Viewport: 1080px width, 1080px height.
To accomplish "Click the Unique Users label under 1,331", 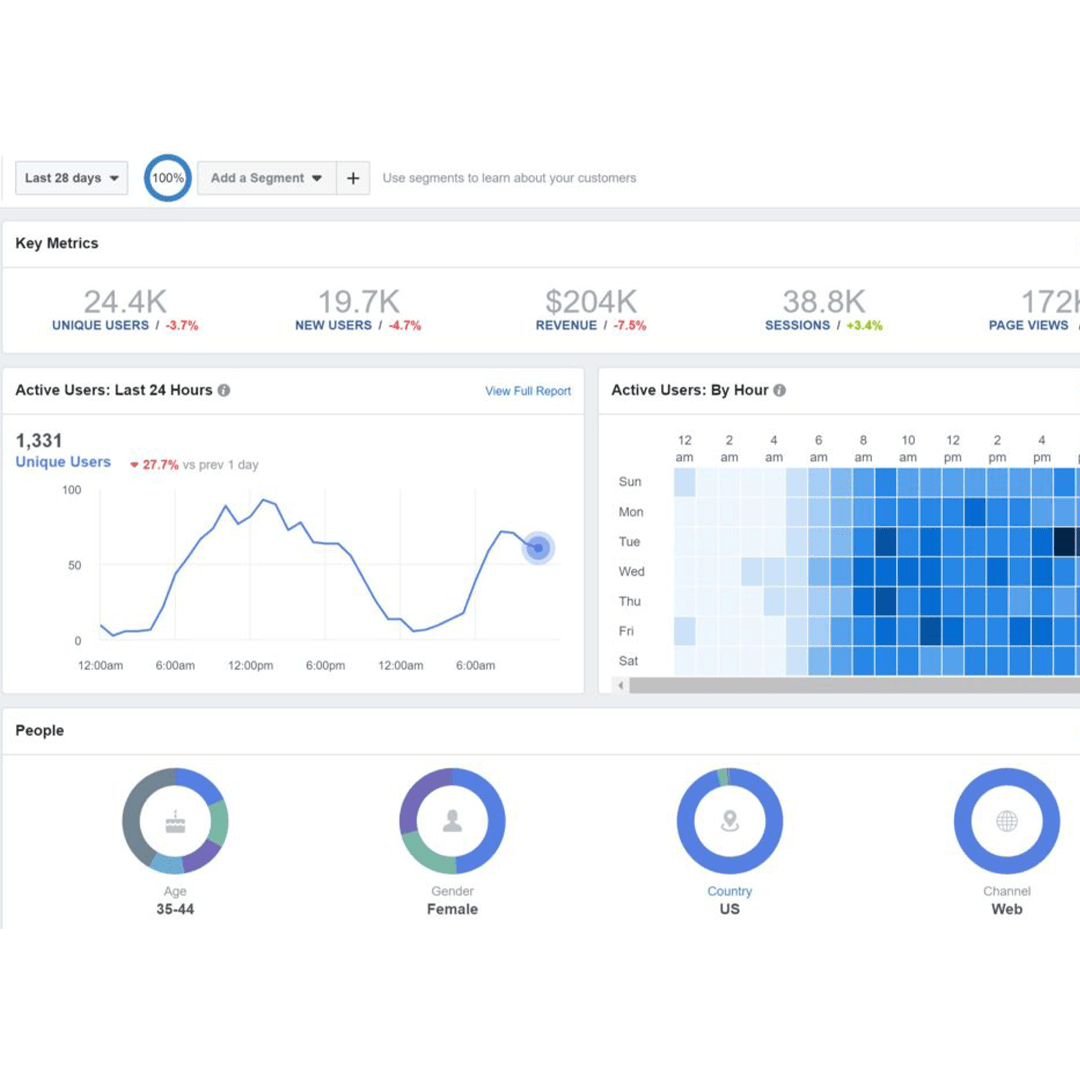I will pos(63,461).
